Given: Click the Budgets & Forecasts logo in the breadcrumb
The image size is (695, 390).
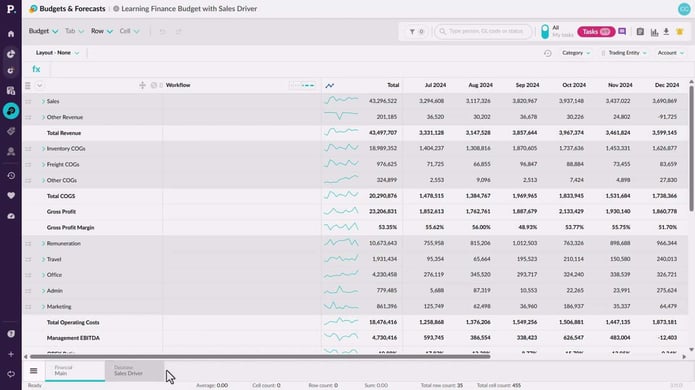Looking at the screenshot, I should 33,9.
